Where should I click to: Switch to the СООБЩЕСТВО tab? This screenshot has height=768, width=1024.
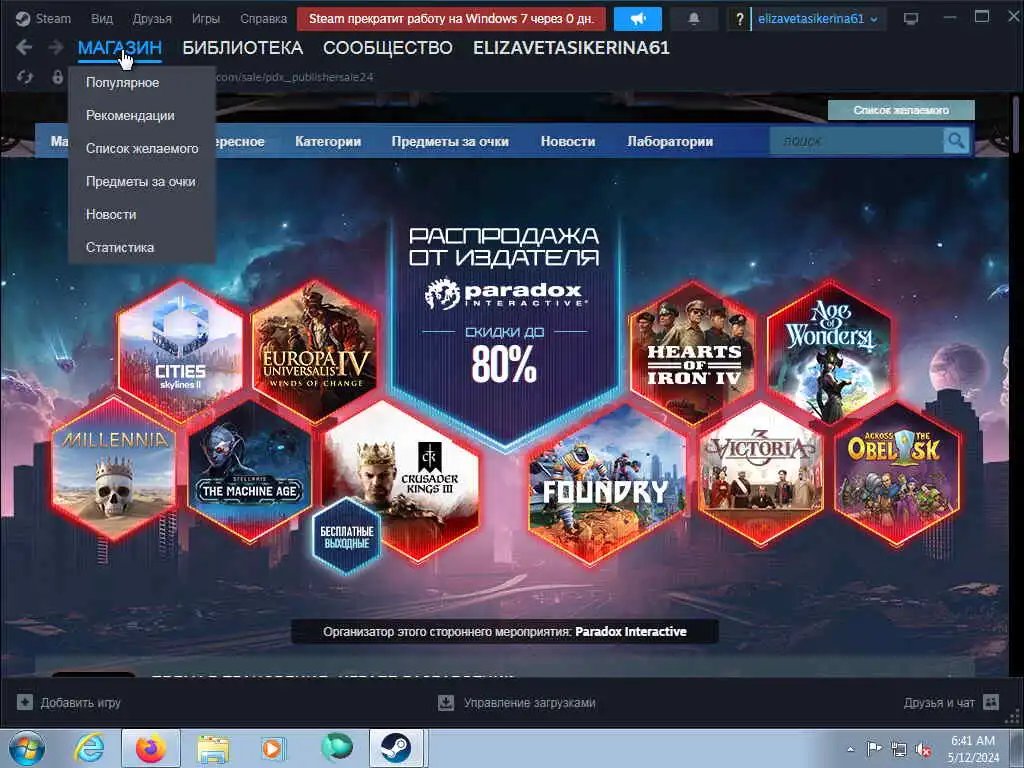click(x=387, y=48)
